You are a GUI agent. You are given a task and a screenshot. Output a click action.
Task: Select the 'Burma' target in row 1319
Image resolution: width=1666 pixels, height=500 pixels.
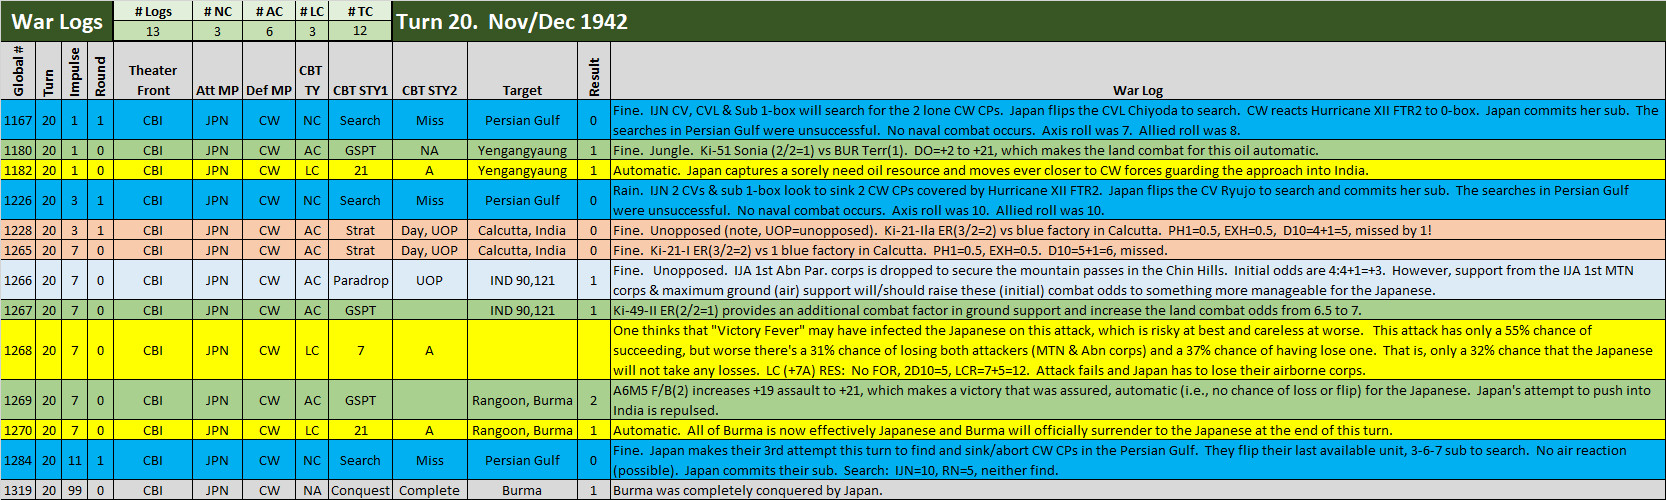[x=522, y=490]
